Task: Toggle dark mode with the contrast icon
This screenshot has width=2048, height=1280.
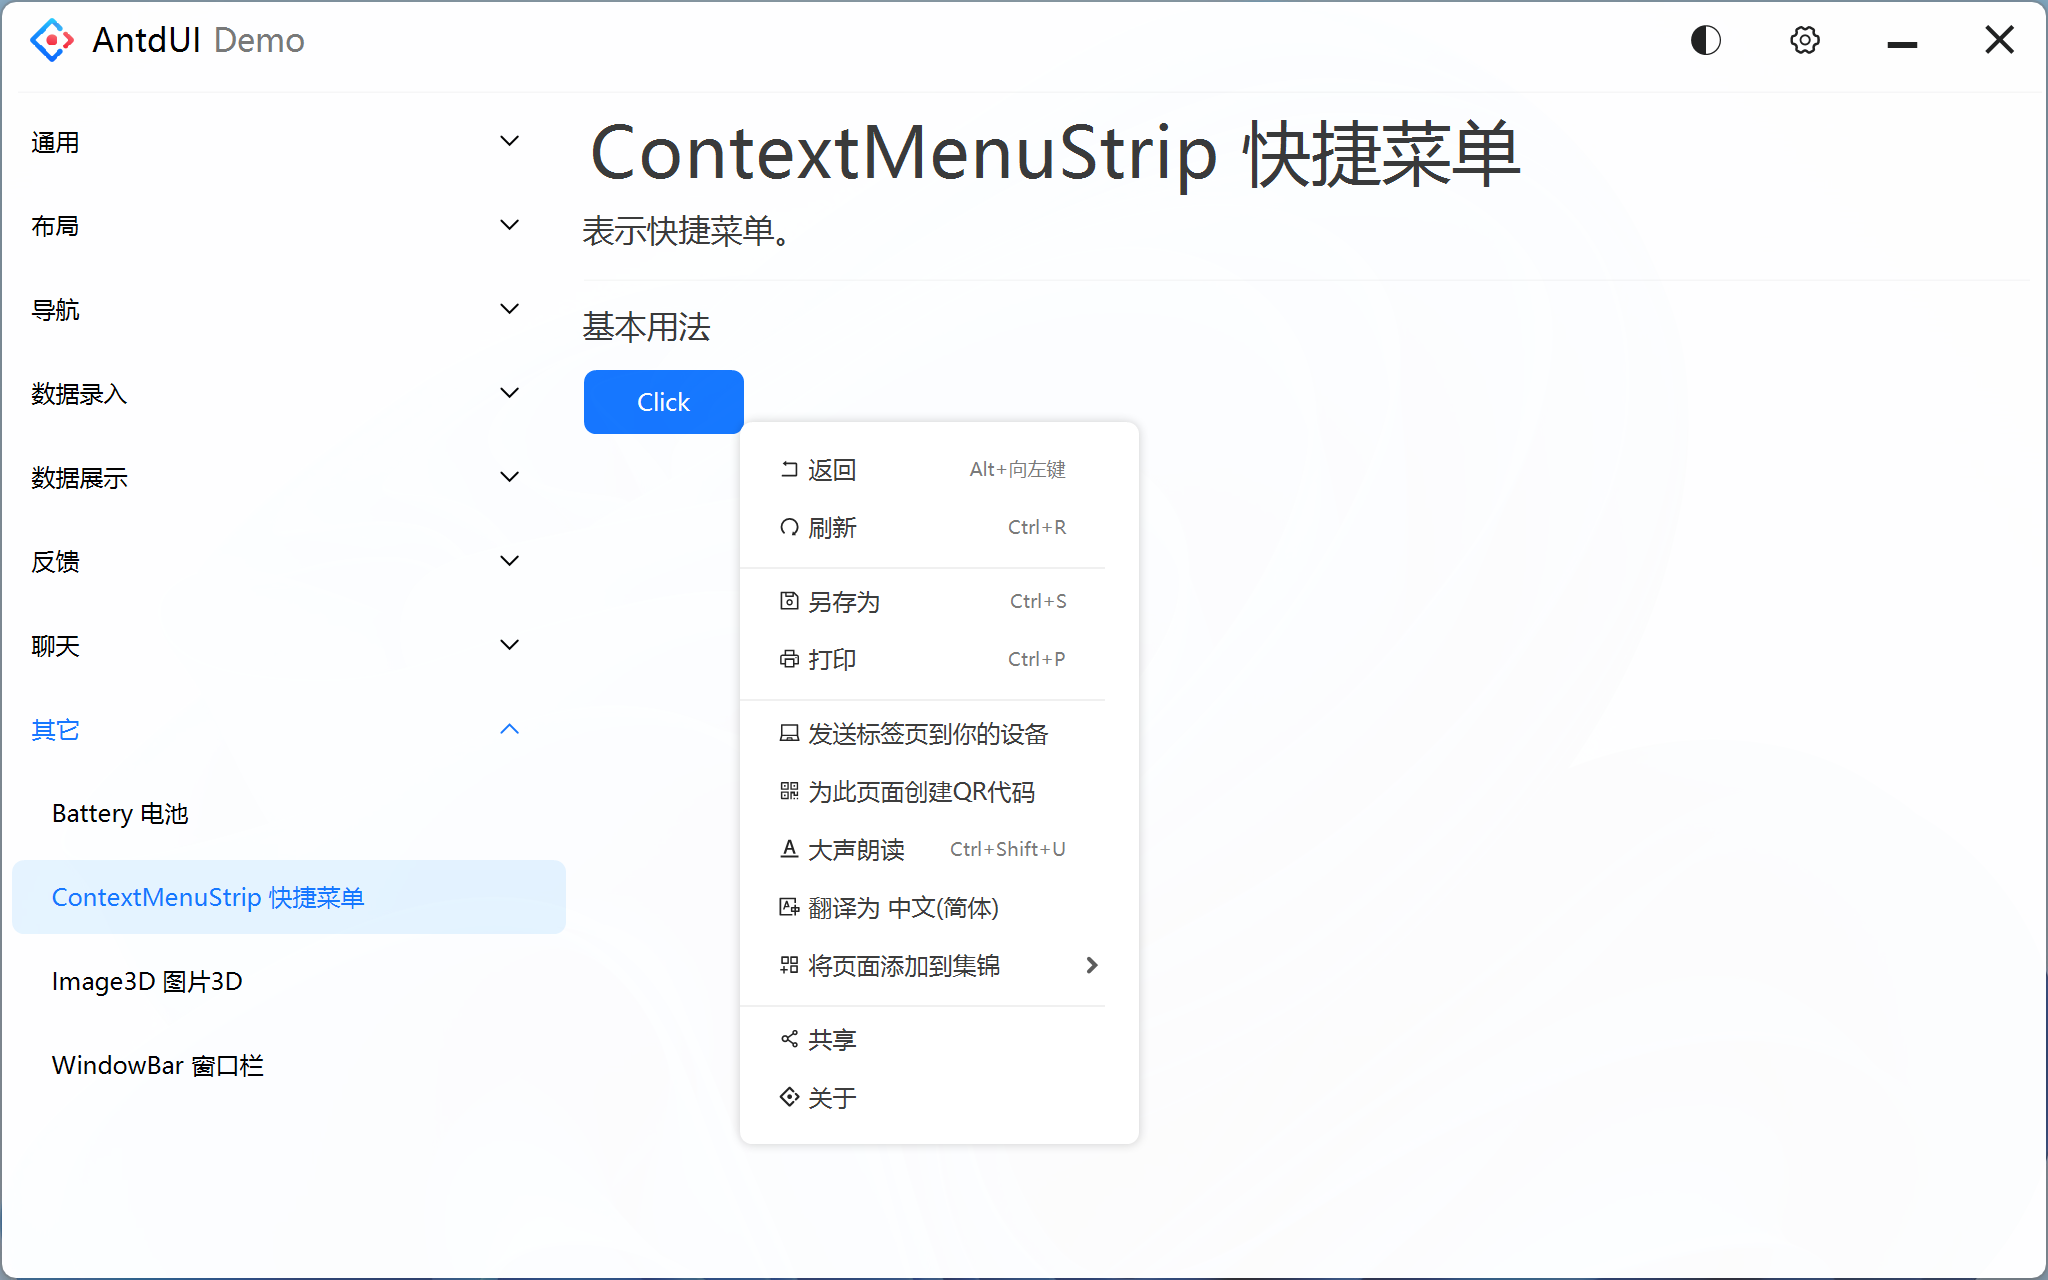Action: [x=1705, y=39]
